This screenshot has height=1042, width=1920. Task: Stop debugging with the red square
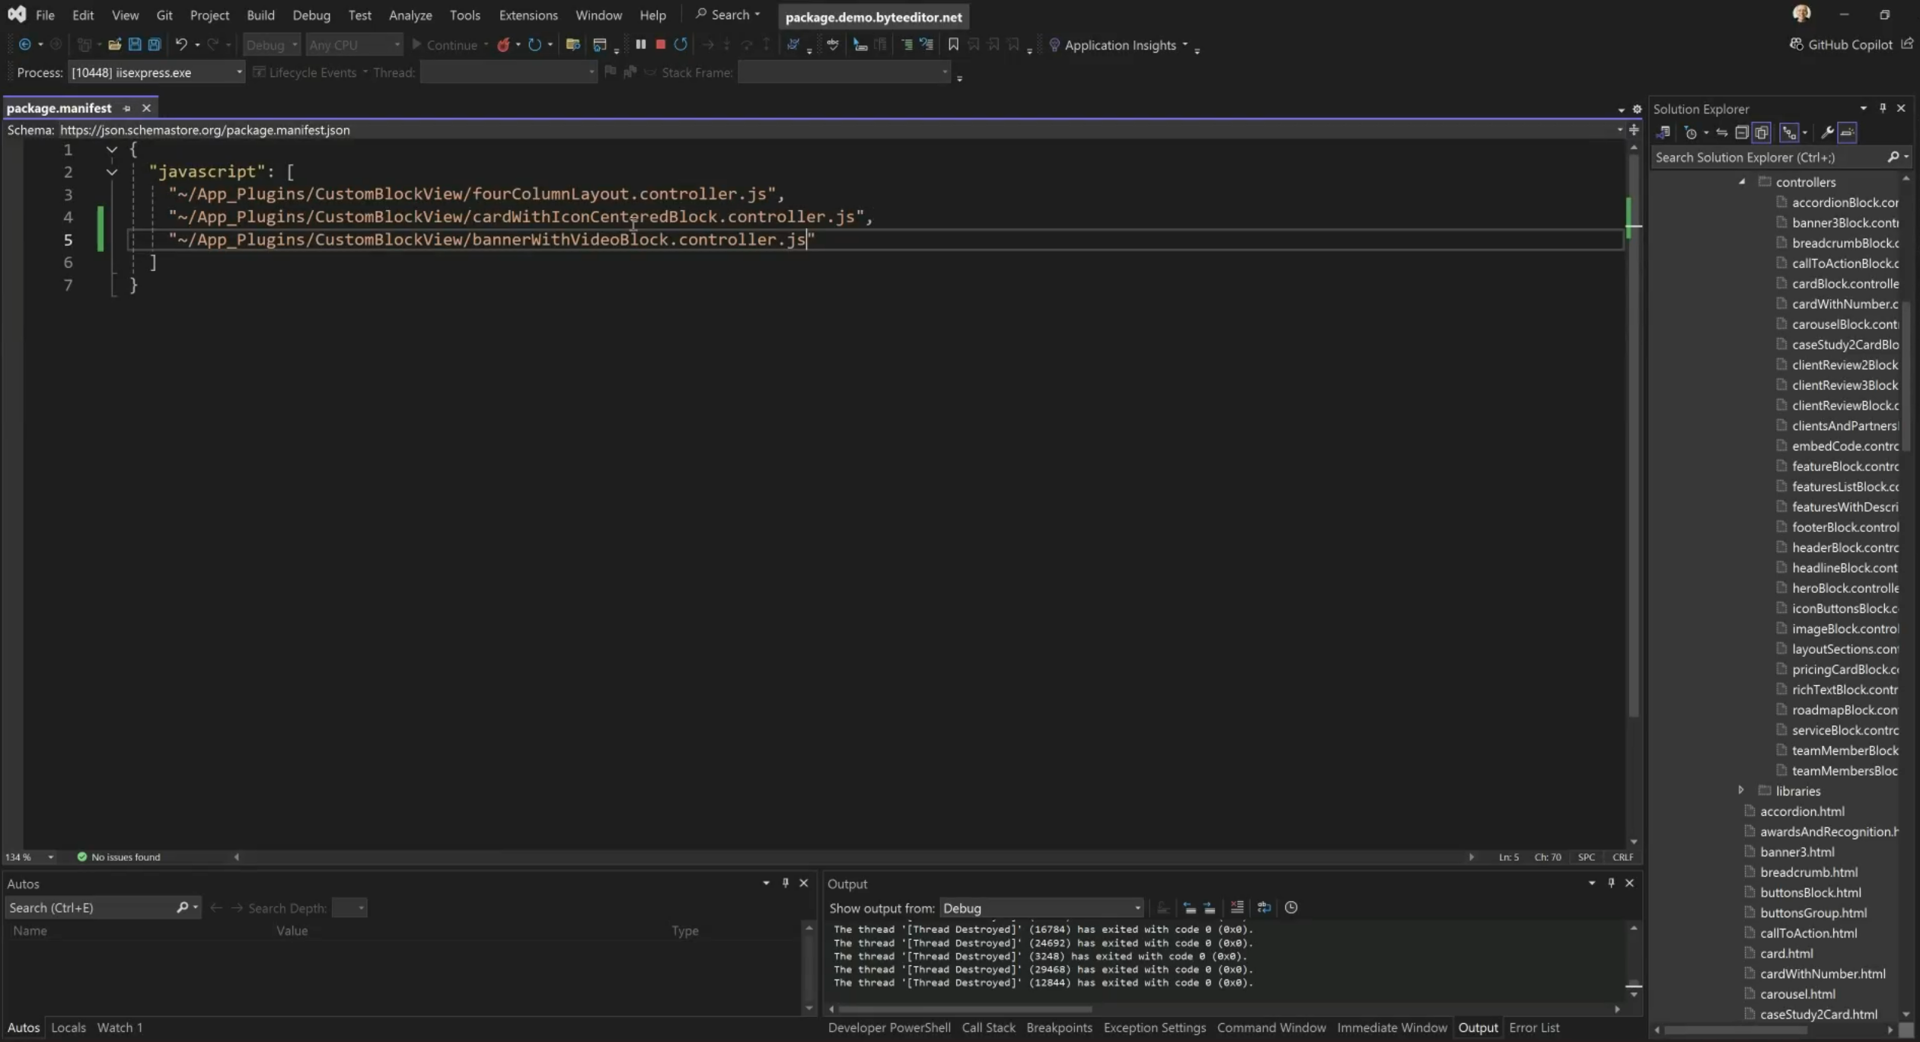pyautogui.click(x=660, y=44)
